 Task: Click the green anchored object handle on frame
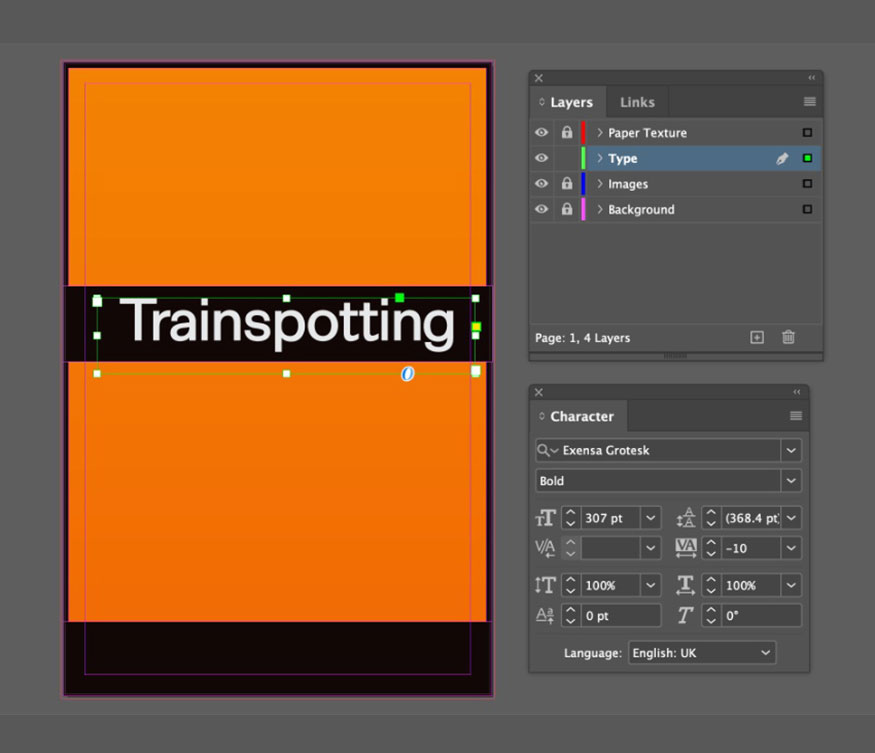click(x=400, y=298)
